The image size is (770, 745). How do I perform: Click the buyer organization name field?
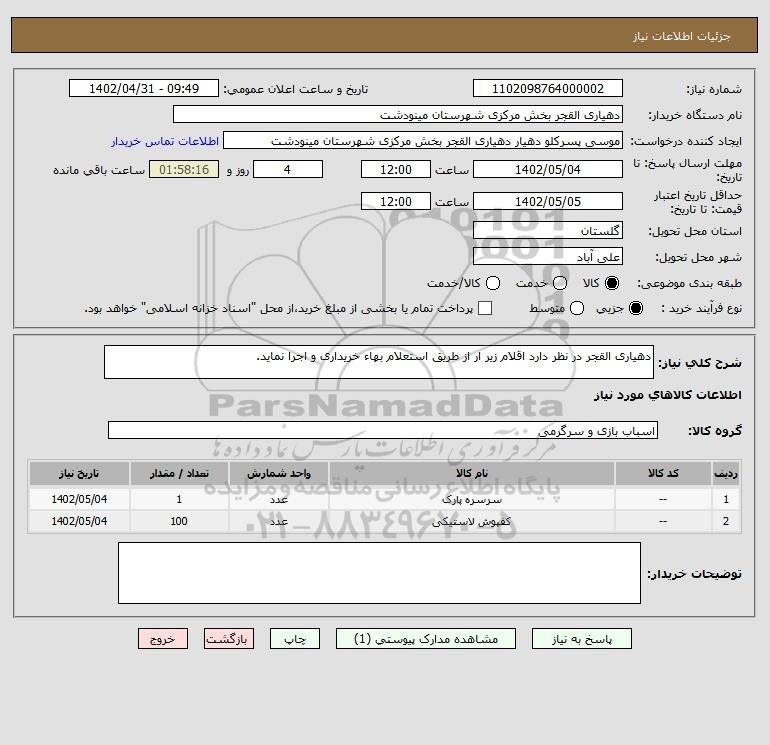coord(398,115)
